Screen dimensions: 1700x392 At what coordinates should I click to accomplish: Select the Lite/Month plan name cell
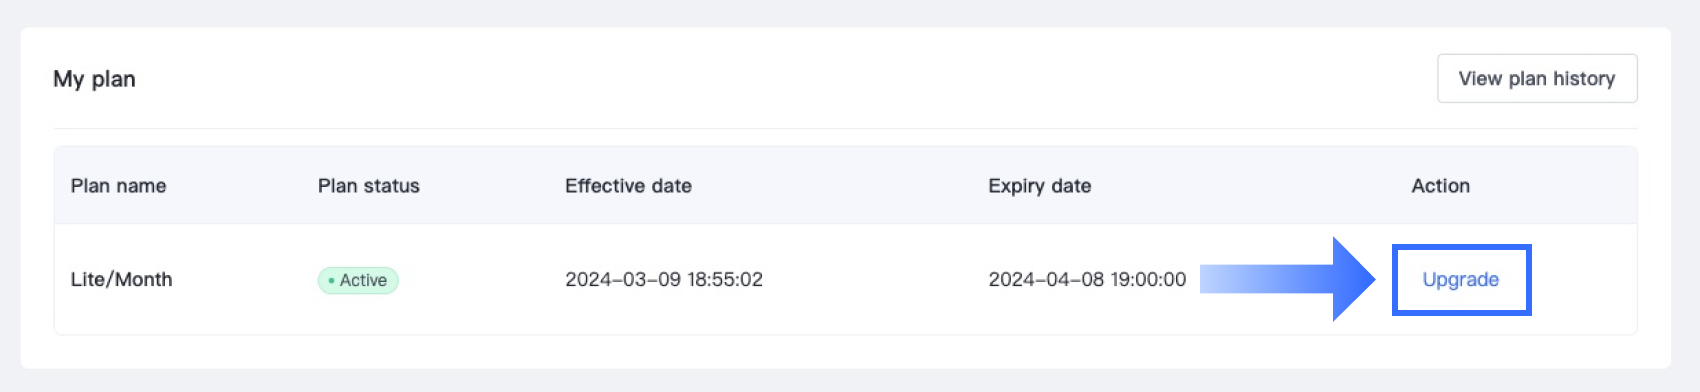[x=121, y=280]
